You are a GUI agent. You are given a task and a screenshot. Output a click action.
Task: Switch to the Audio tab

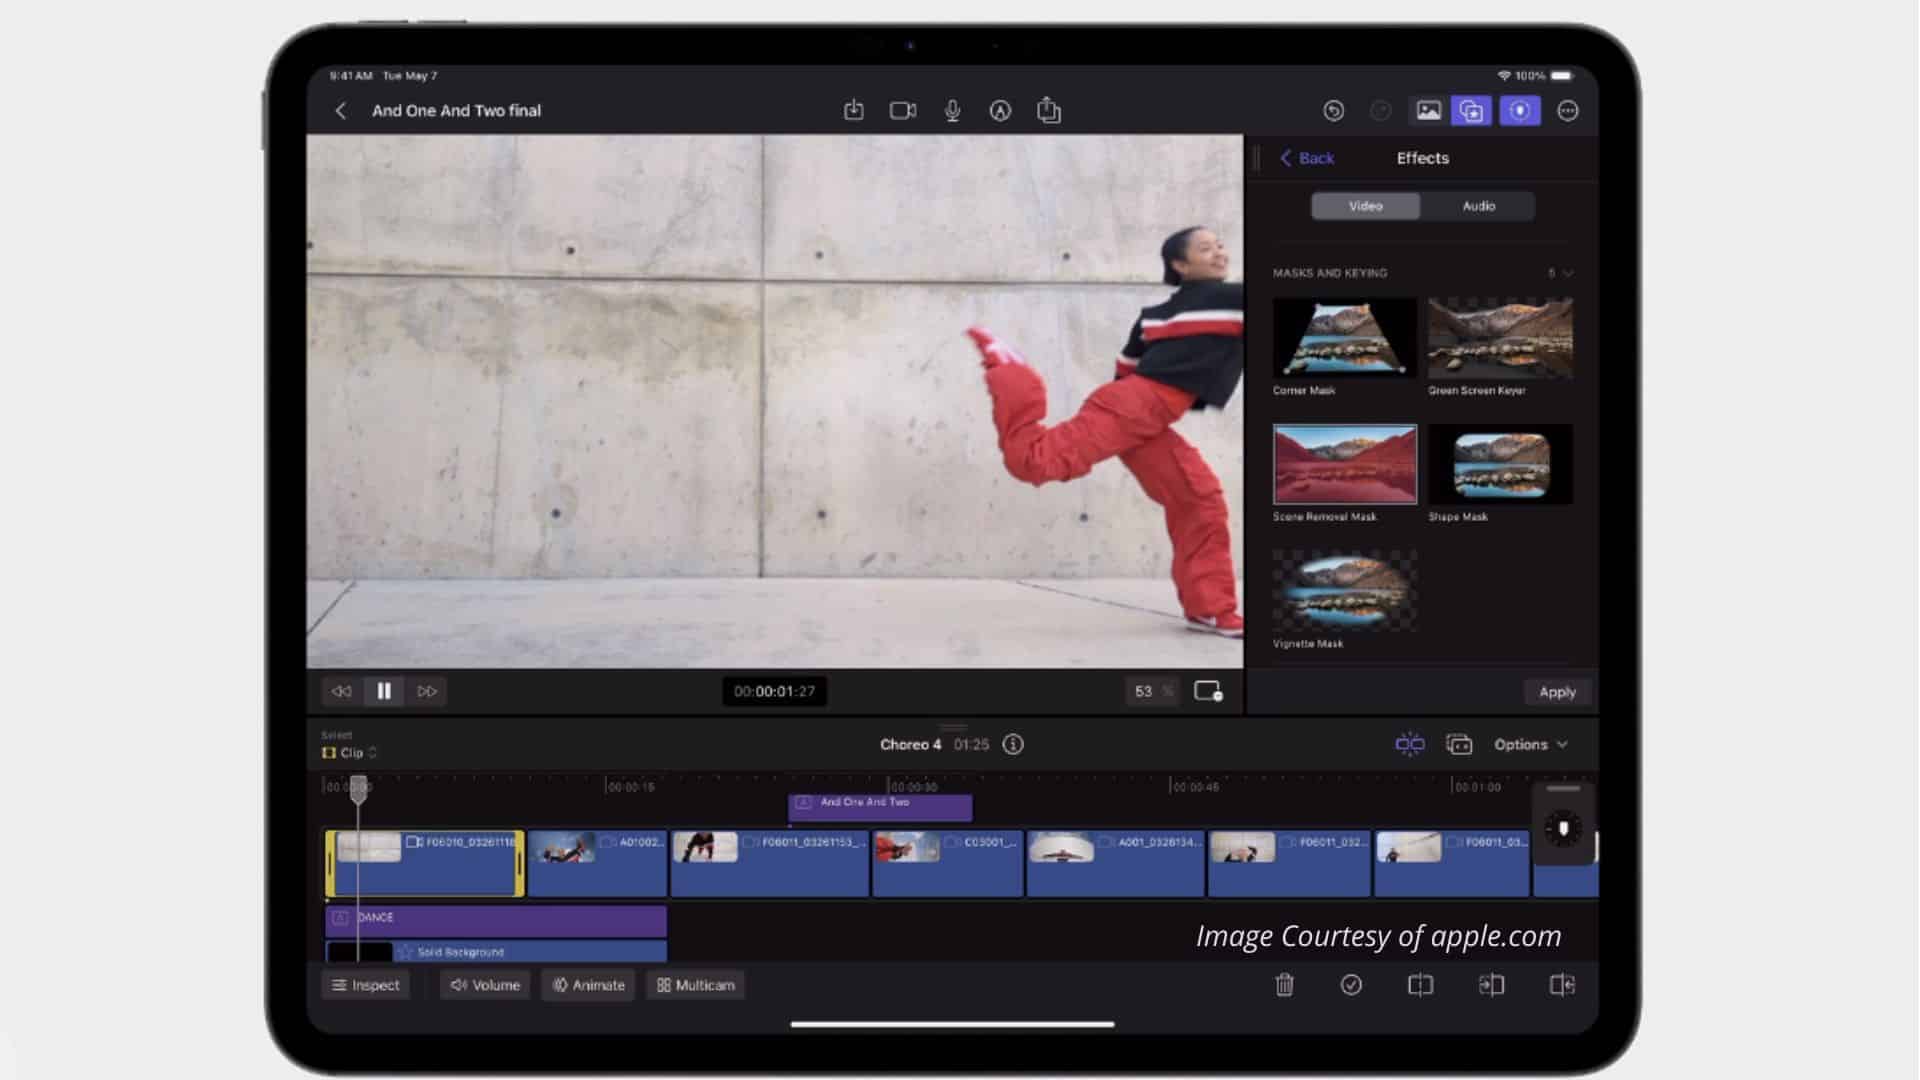pos(1478,206)
